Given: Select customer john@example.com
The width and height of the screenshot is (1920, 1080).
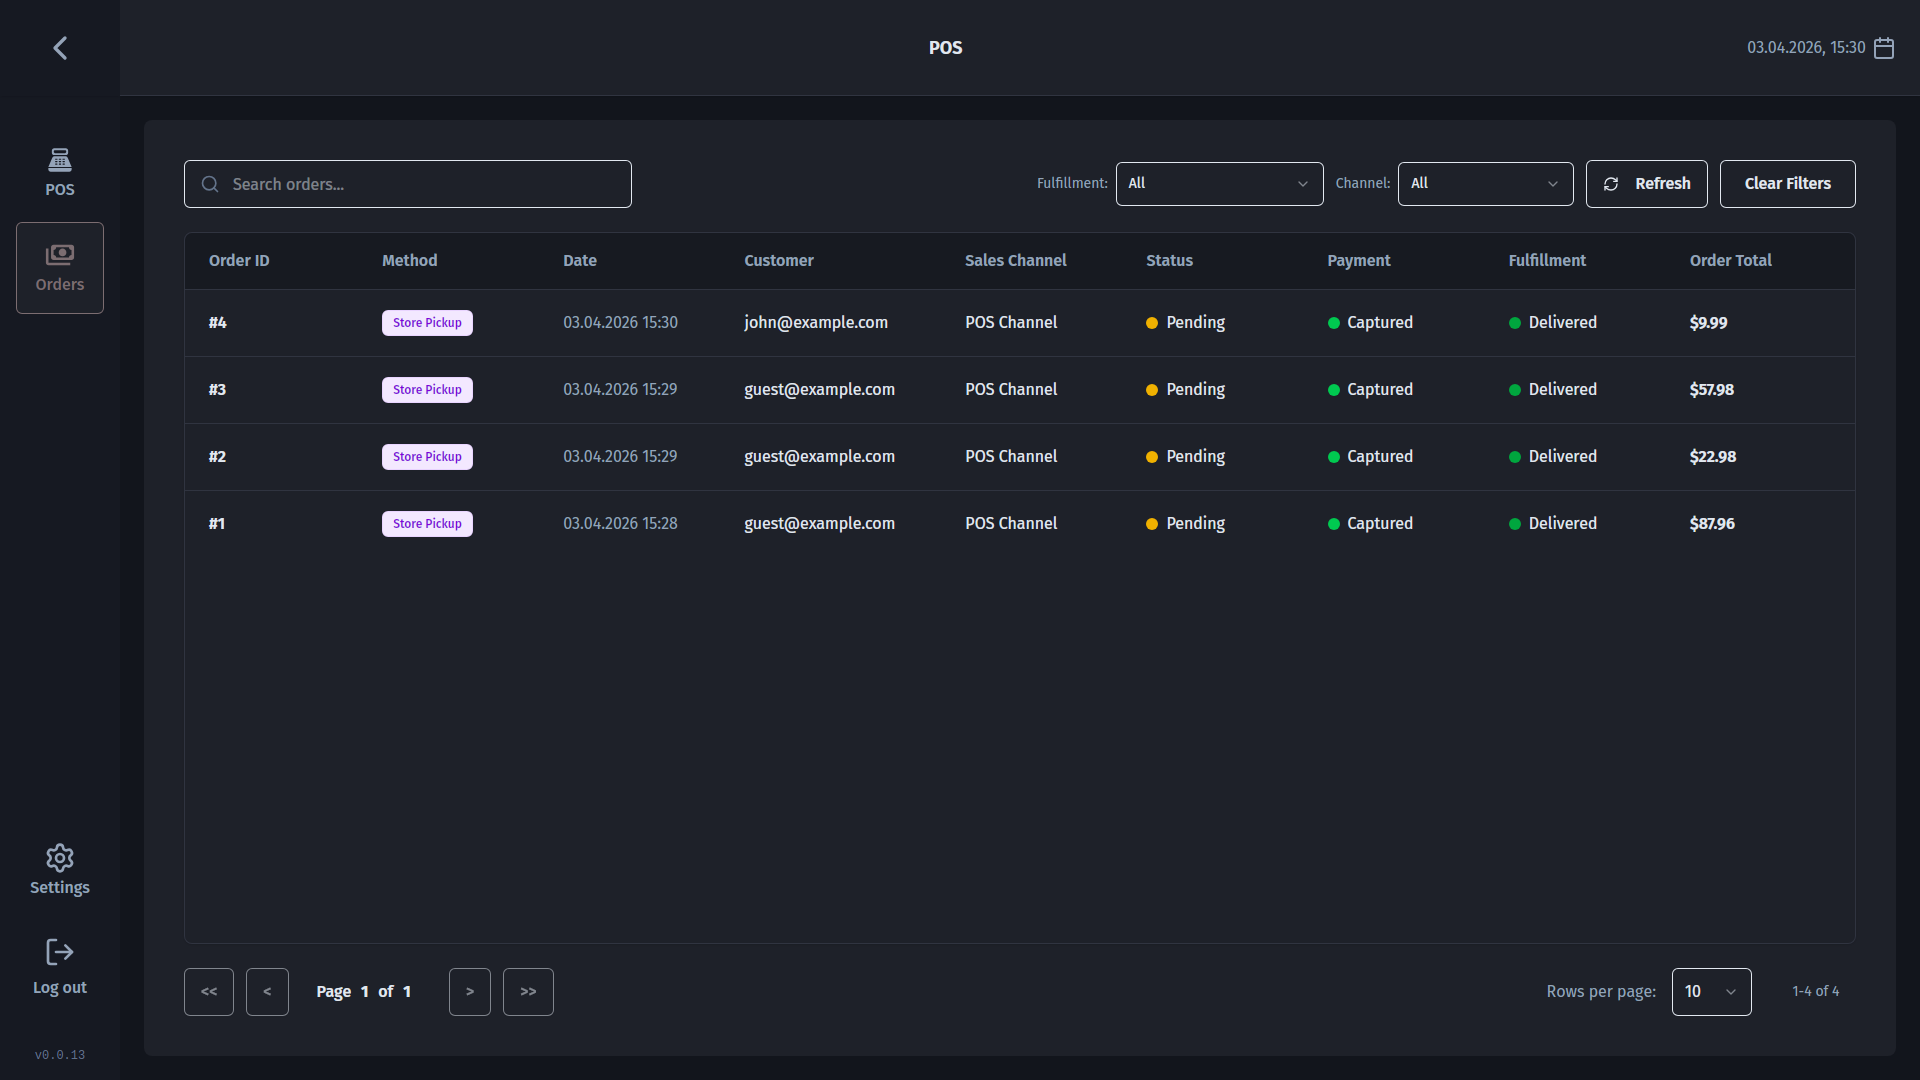Looking at the screenshot, I should (x=816, y=323).
